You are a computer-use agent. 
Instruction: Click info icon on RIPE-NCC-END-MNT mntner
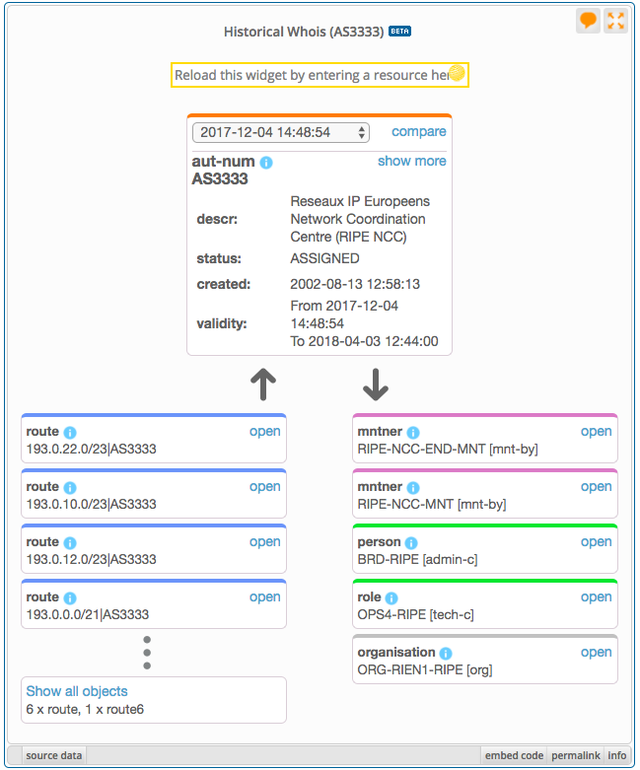(x=414, y=433)
